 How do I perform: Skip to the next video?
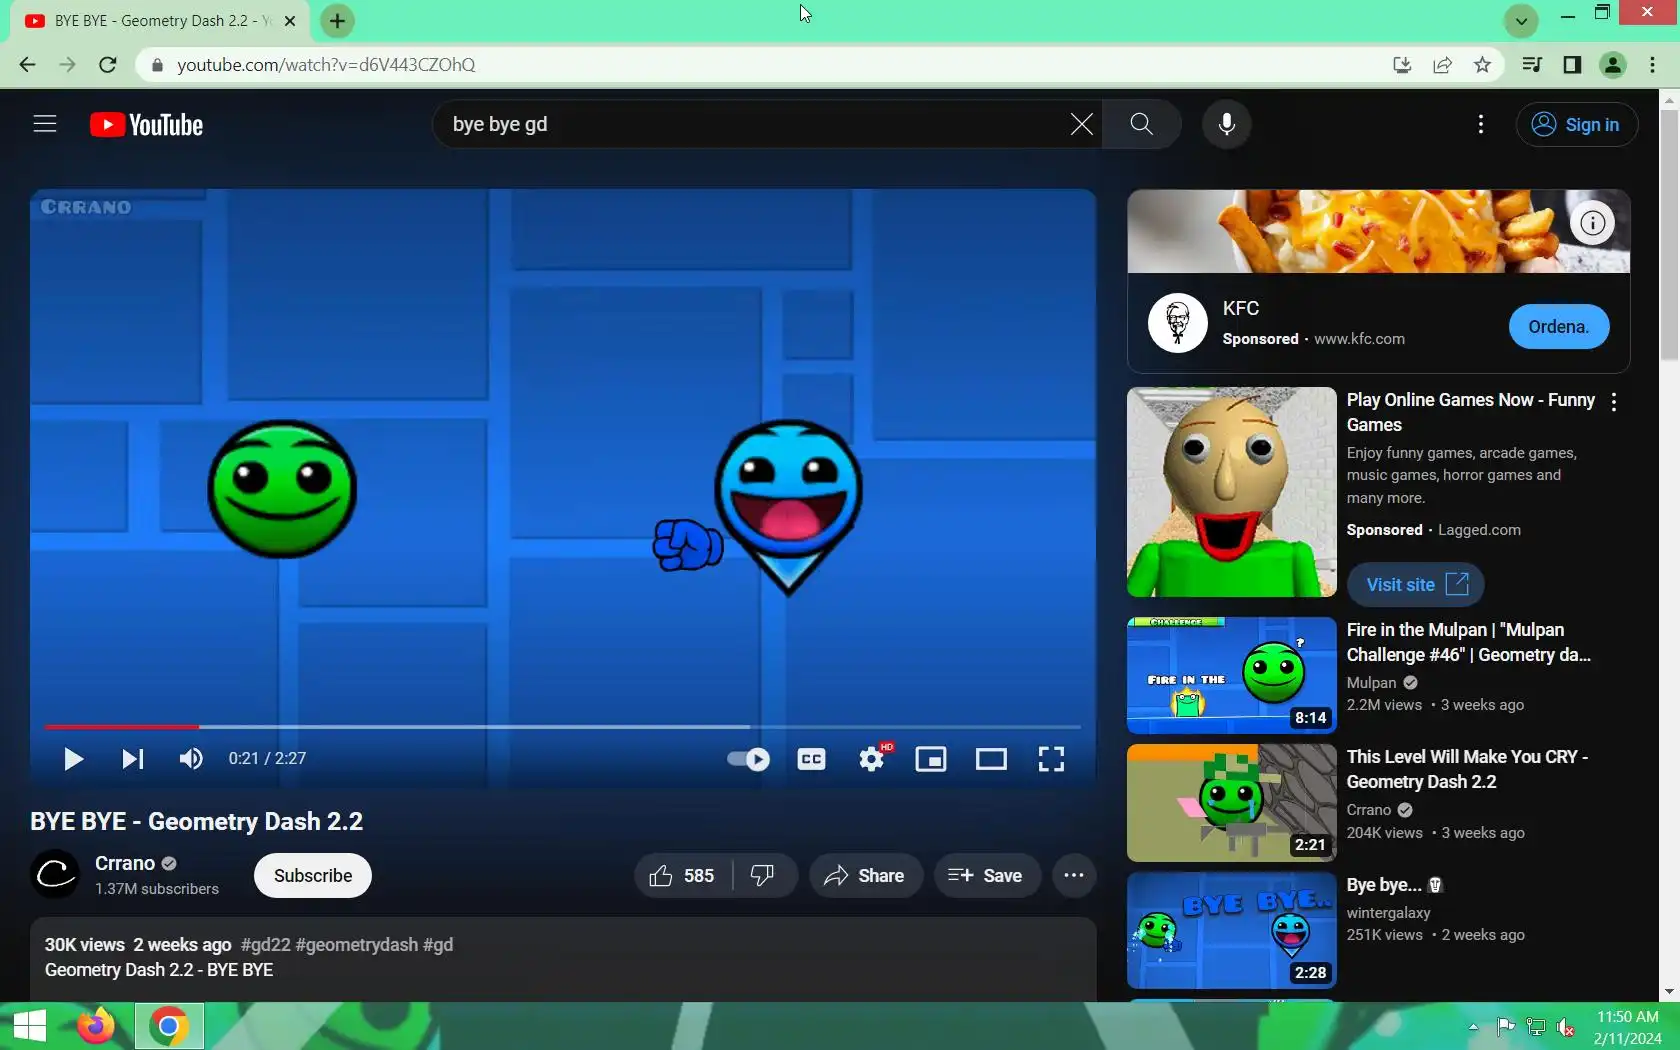132,759
